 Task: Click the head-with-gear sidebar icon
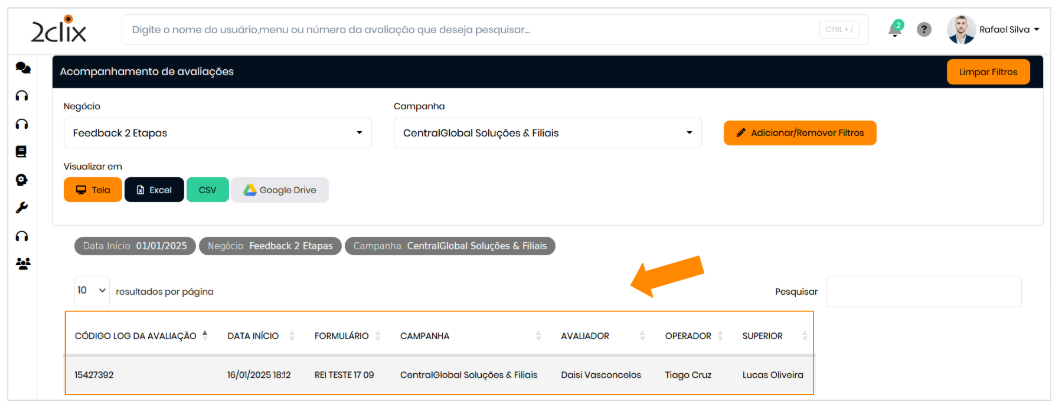point(21,180)
